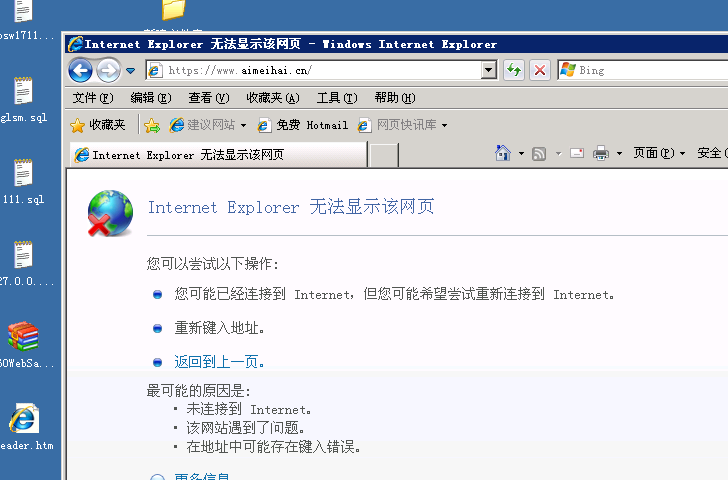Select the sw1711... desktop file icon
The height and width of the screenshot is (480, 728).
pos(24,20)
